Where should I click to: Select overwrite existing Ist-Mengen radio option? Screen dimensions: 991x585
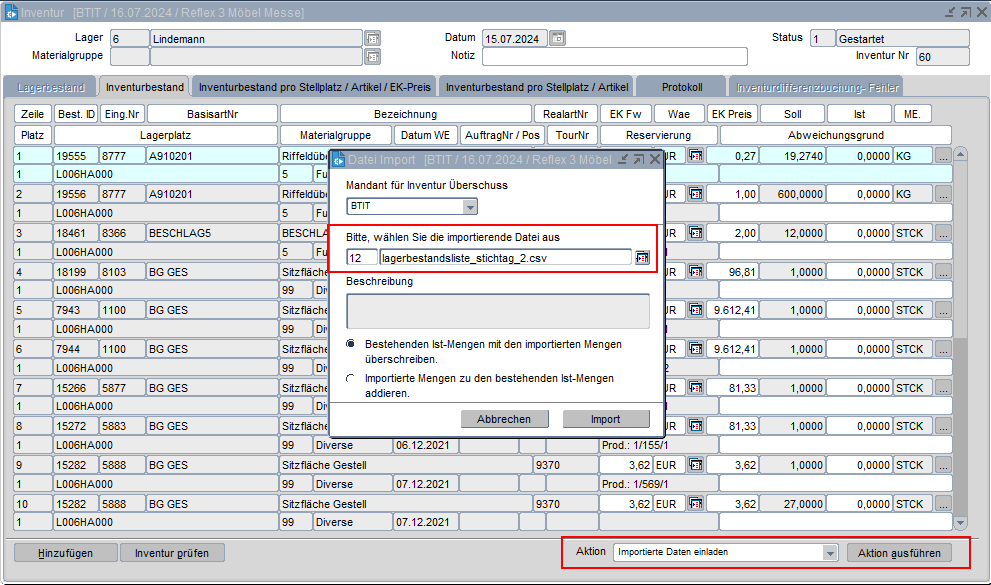click(351, 344)
